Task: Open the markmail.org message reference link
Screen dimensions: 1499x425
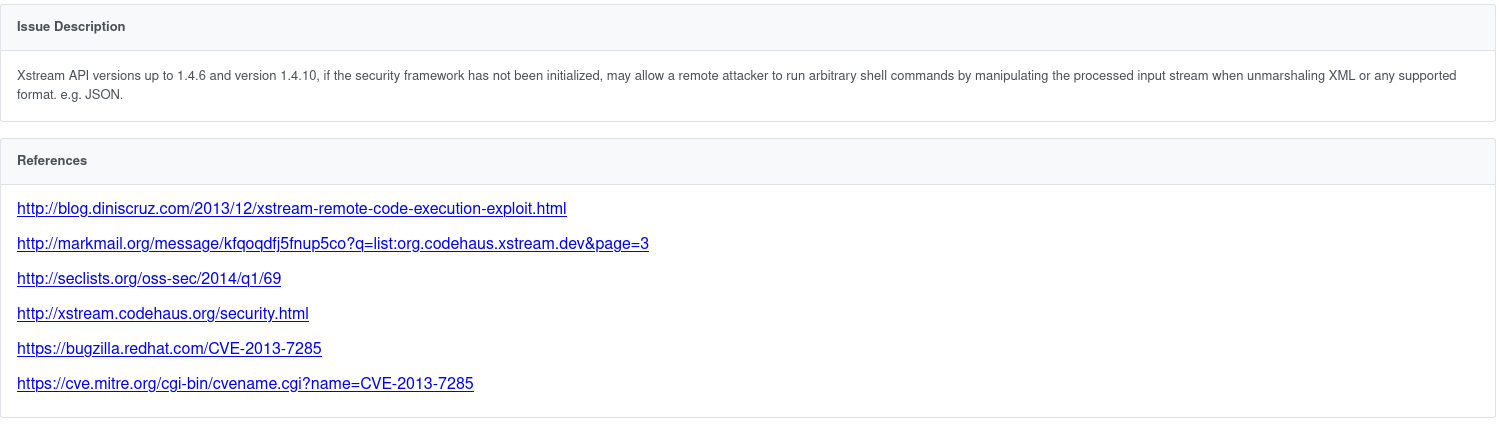Action: 332,244
